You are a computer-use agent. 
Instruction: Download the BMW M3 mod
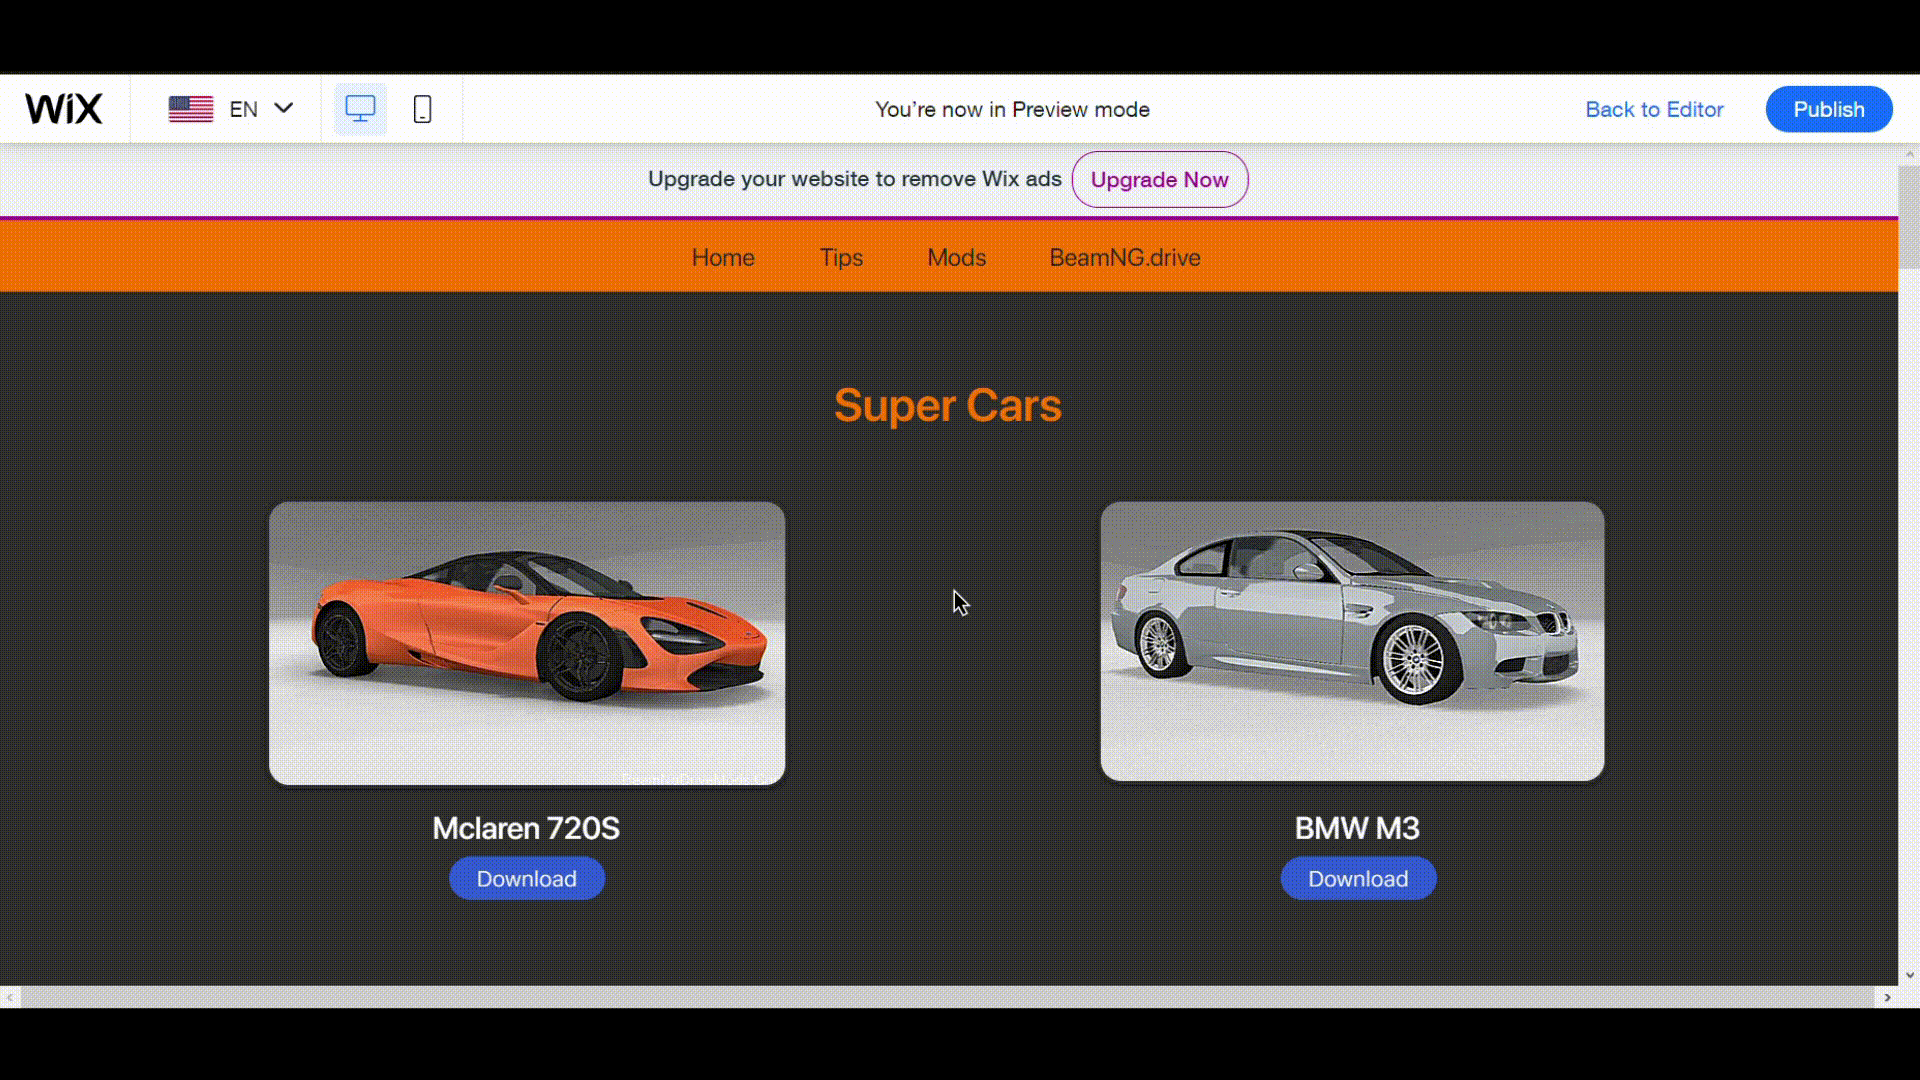(x=1358, y=878)
